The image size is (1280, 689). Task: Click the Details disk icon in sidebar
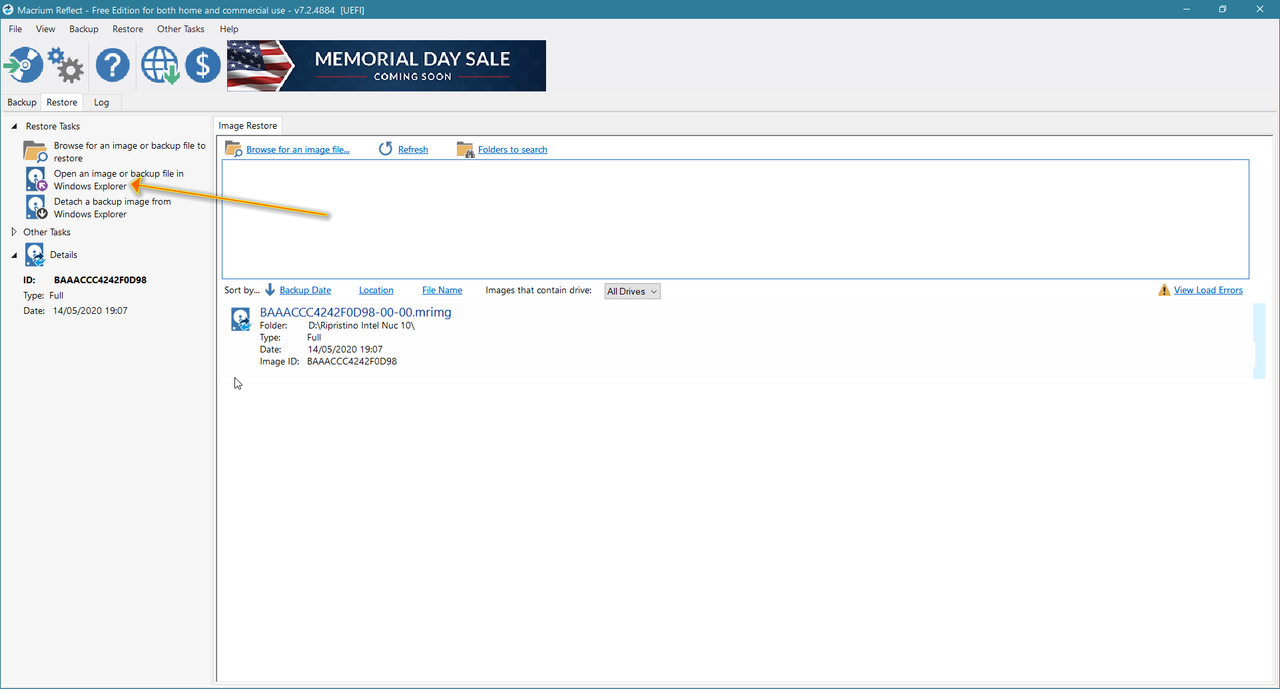click(35, 255)
